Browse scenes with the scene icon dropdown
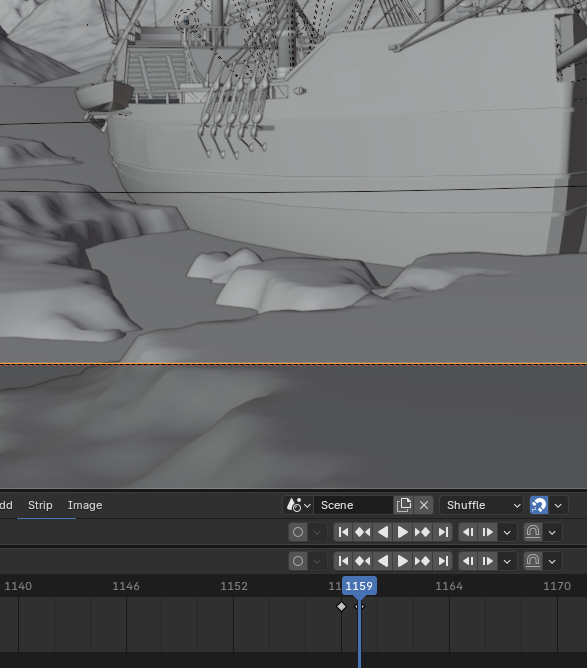Screen dimensions: 587x668 point(298,505)
